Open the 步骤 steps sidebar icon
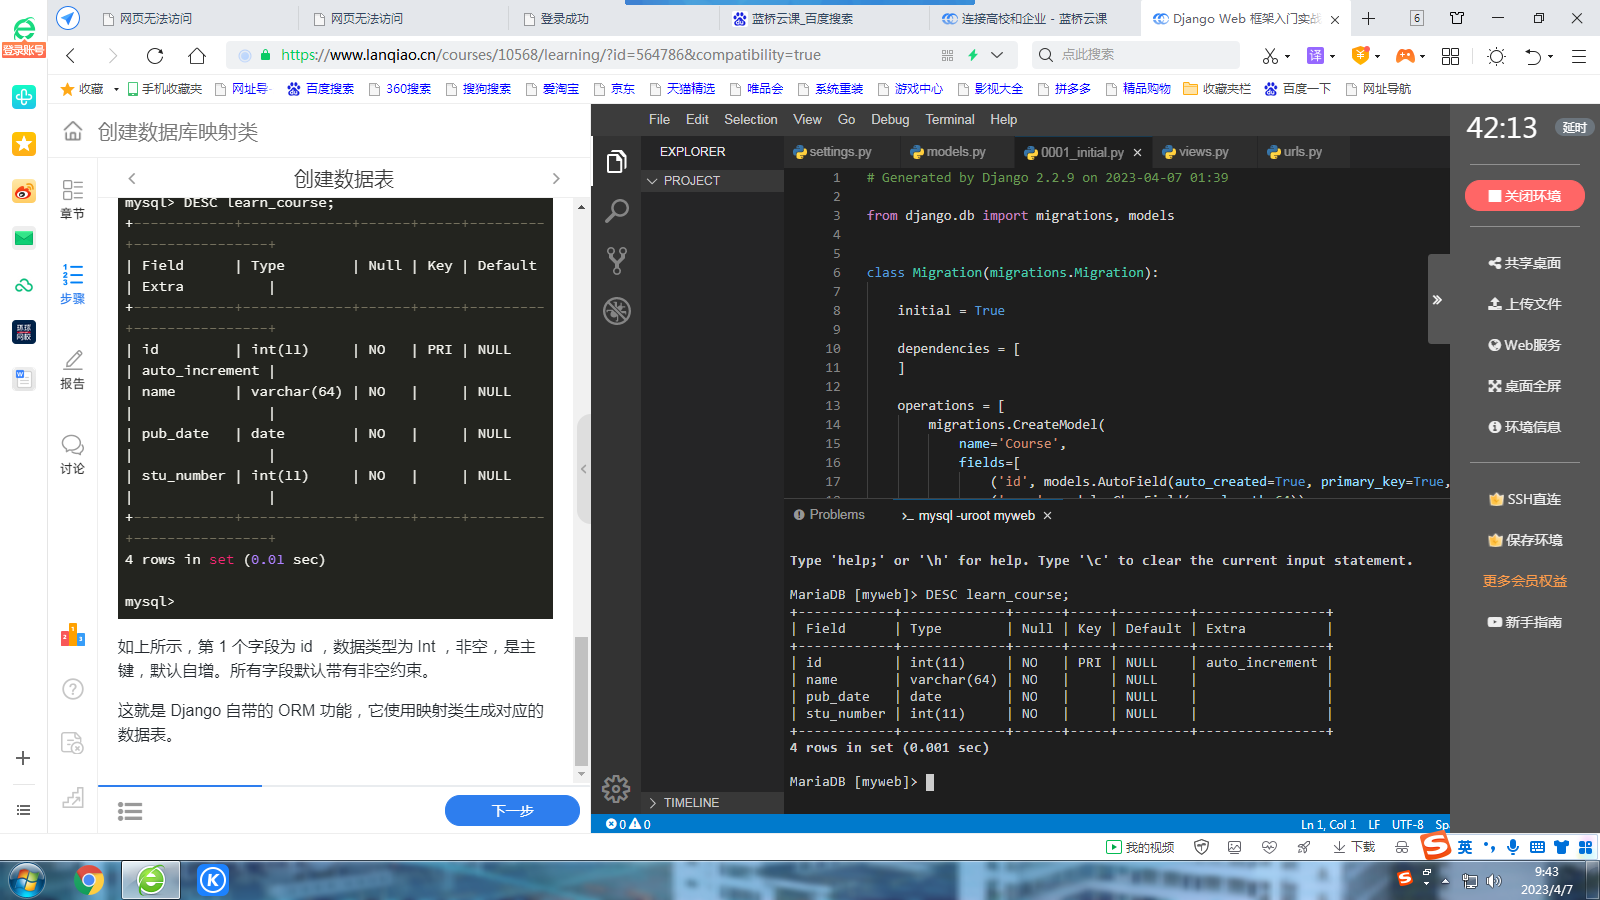The width and height of the screenshot is (1600, 900). pos(72,284)
